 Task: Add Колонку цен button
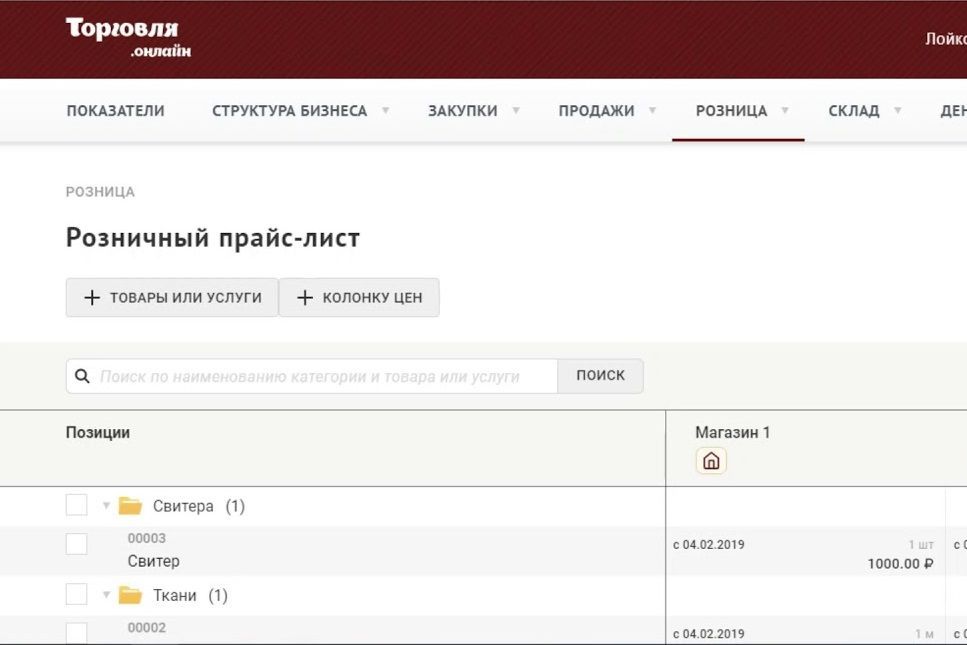(x=360, y=298)
